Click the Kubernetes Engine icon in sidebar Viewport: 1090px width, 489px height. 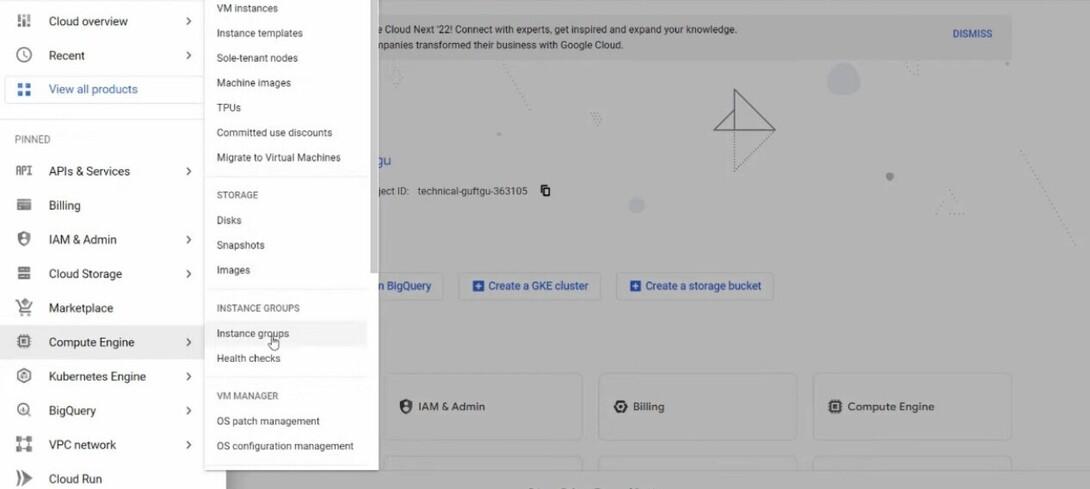[24, 376]
